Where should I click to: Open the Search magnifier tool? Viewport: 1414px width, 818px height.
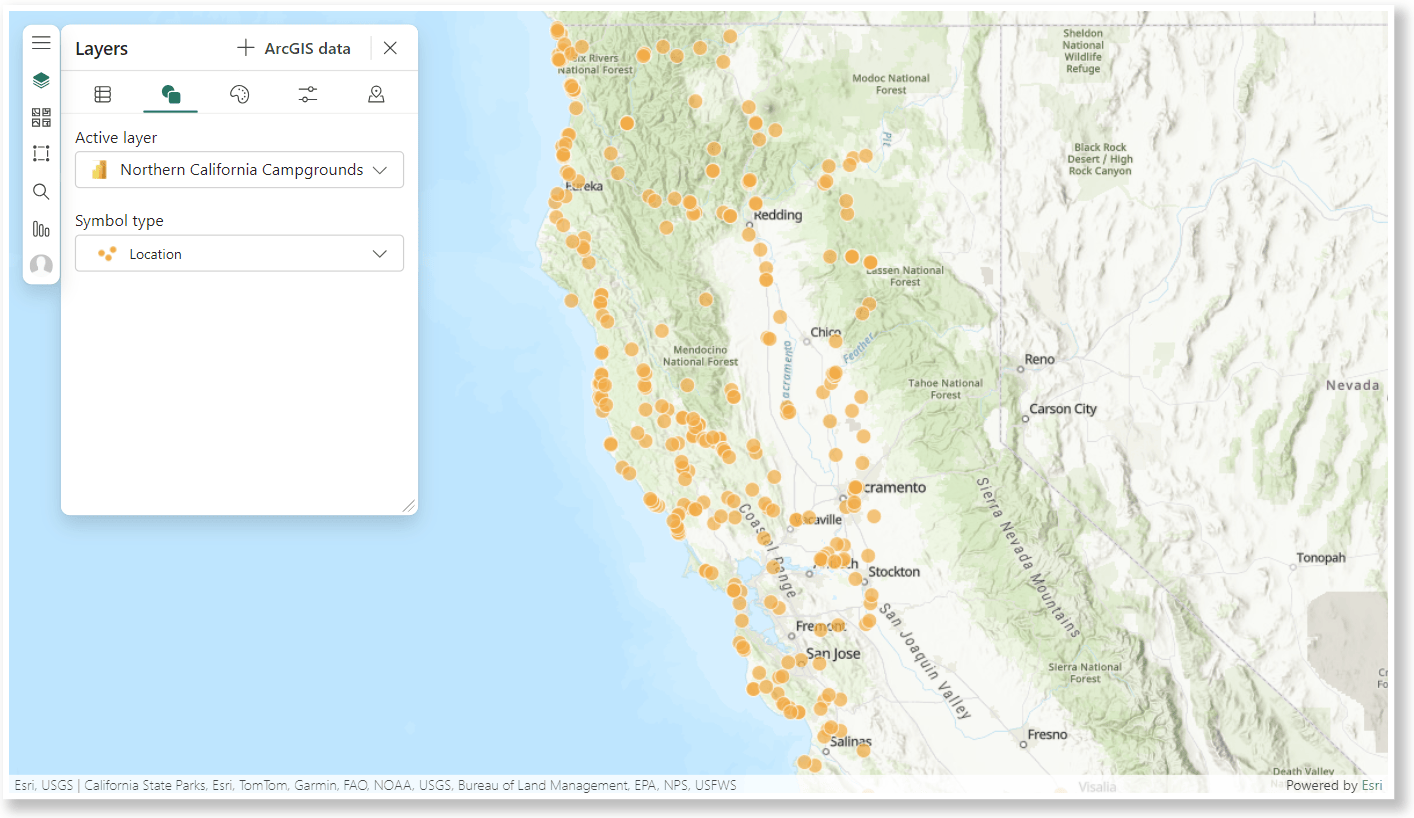click(x=41, y=192)
